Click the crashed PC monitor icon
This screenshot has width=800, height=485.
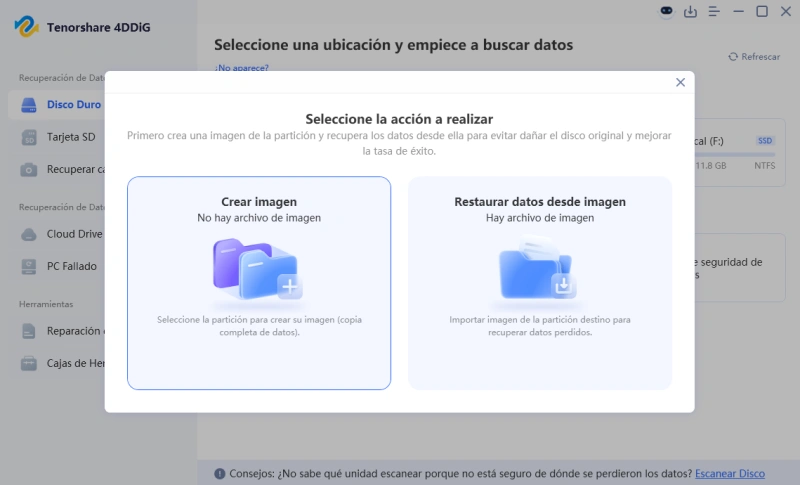click(x=29, y=267)
